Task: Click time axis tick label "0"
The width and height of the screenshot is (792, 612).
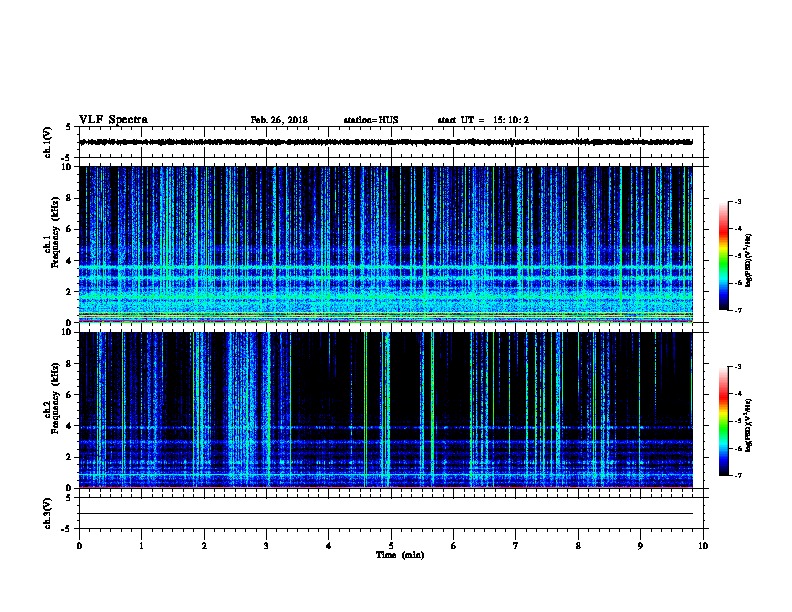Action: click(79, 546)
